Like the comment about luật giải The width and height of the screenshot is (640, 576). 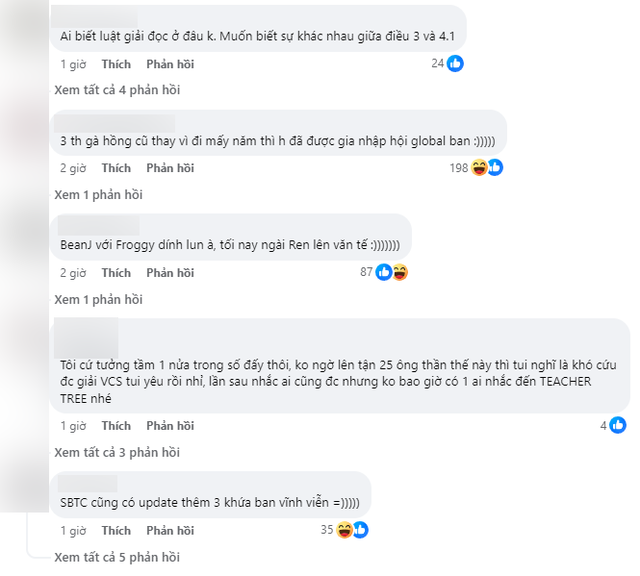(116, 64)
